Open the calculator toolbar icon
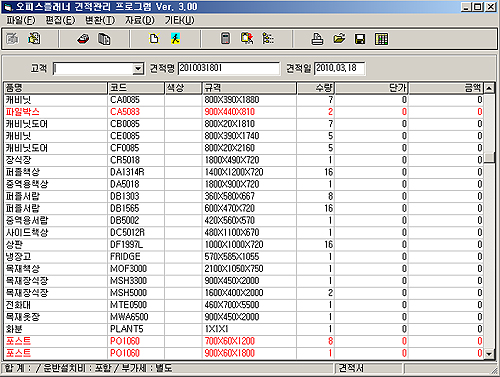 [x=226, y=39]
